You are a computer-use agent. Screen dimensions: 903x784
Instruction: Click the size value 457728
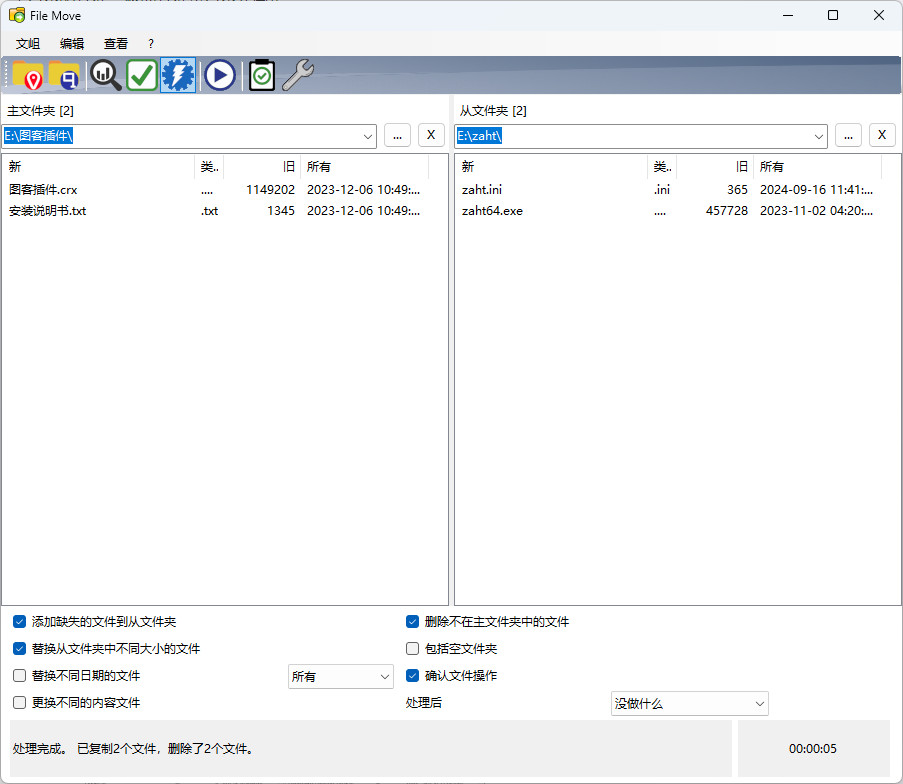[727, 211]
